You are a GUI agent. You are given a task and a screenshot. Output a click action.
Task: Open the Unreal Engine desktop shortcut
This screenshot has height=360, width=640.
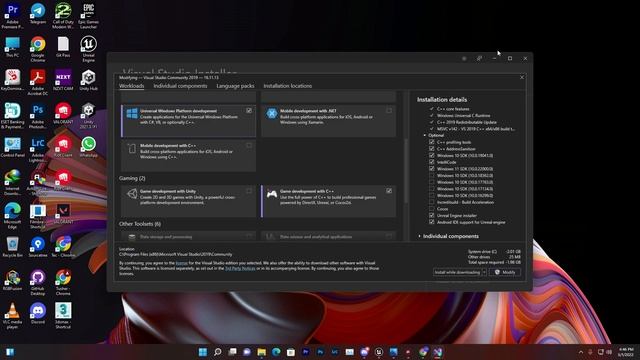coord(88,49)
